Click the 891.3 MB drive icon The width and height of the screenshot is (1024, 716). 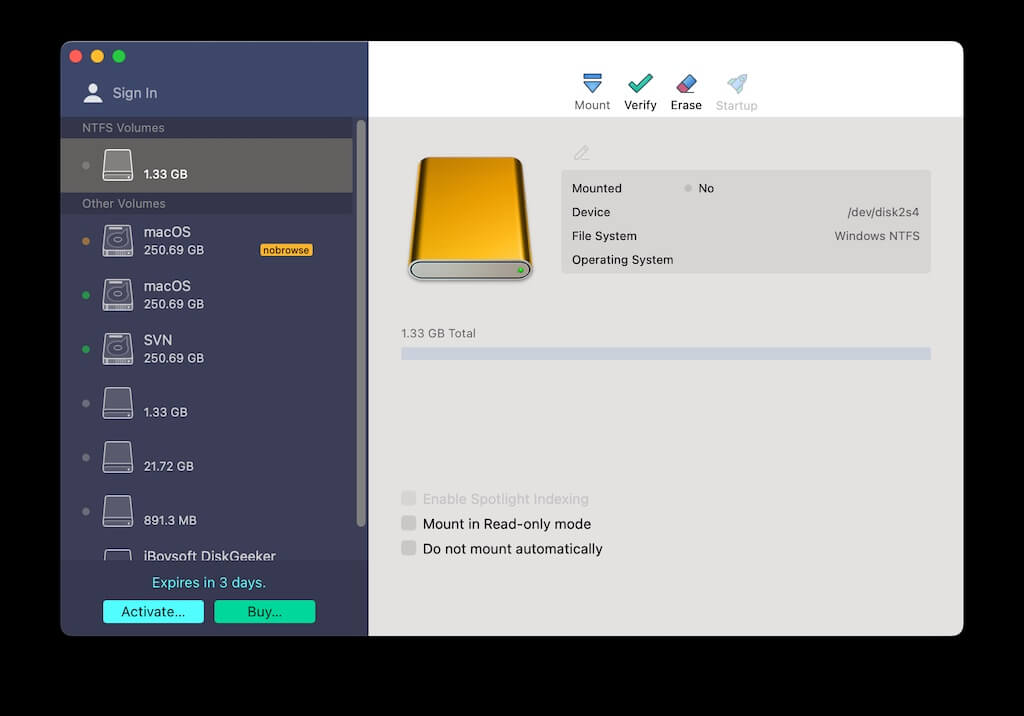point(118,512)
